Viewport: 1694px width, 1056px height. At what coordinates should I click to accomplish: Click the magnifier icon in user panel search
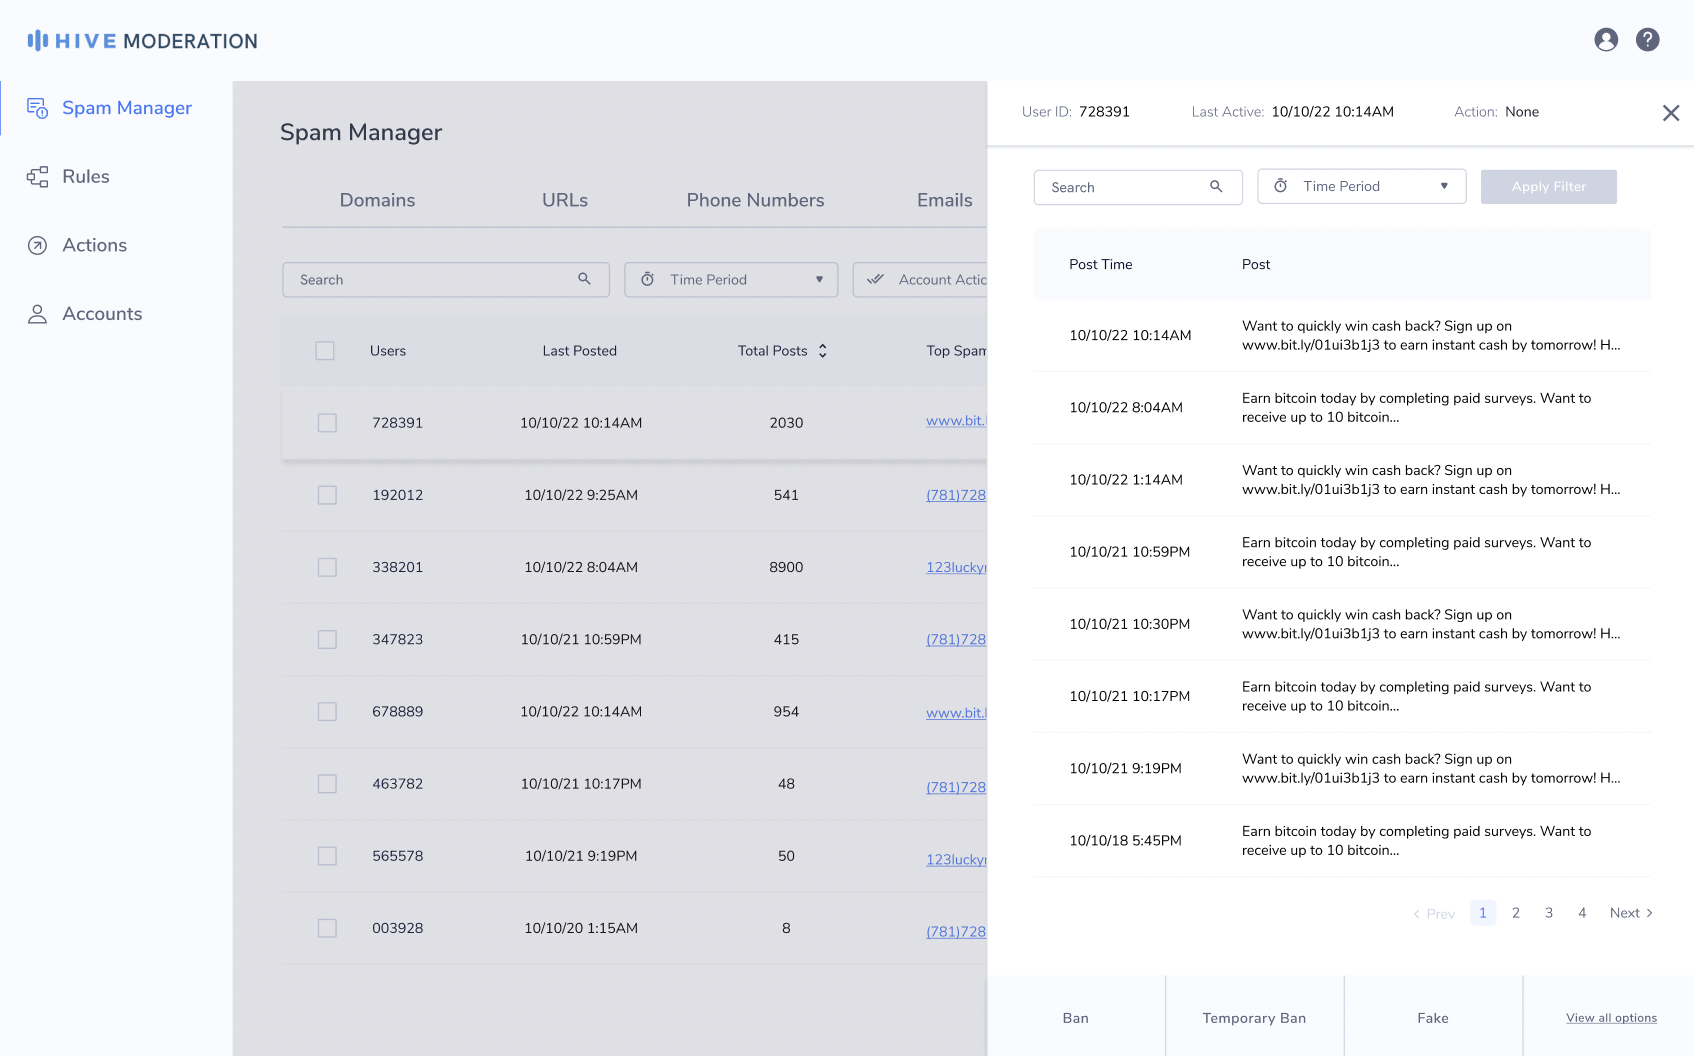[x=1216, y=187]
